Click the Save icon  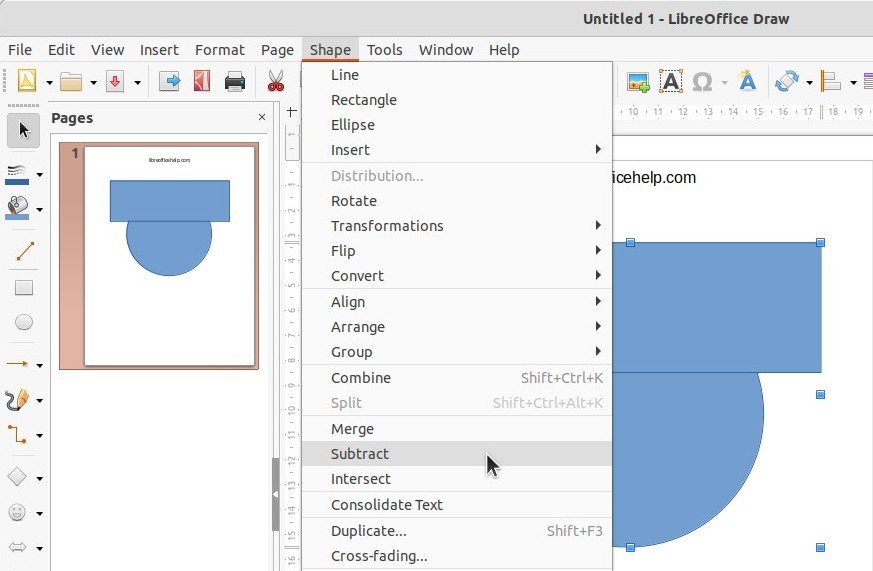[115, 82]
